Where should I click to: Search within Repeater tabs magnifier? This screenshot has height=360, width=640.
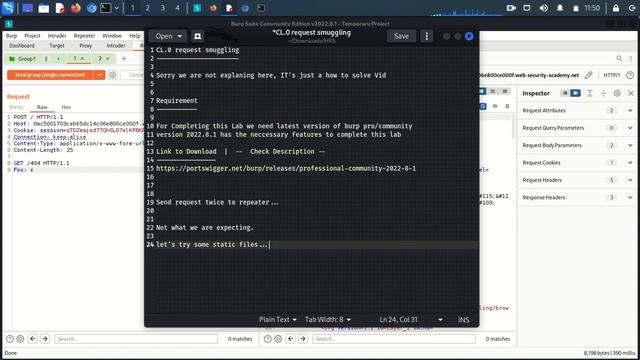[x=619, y=59]
